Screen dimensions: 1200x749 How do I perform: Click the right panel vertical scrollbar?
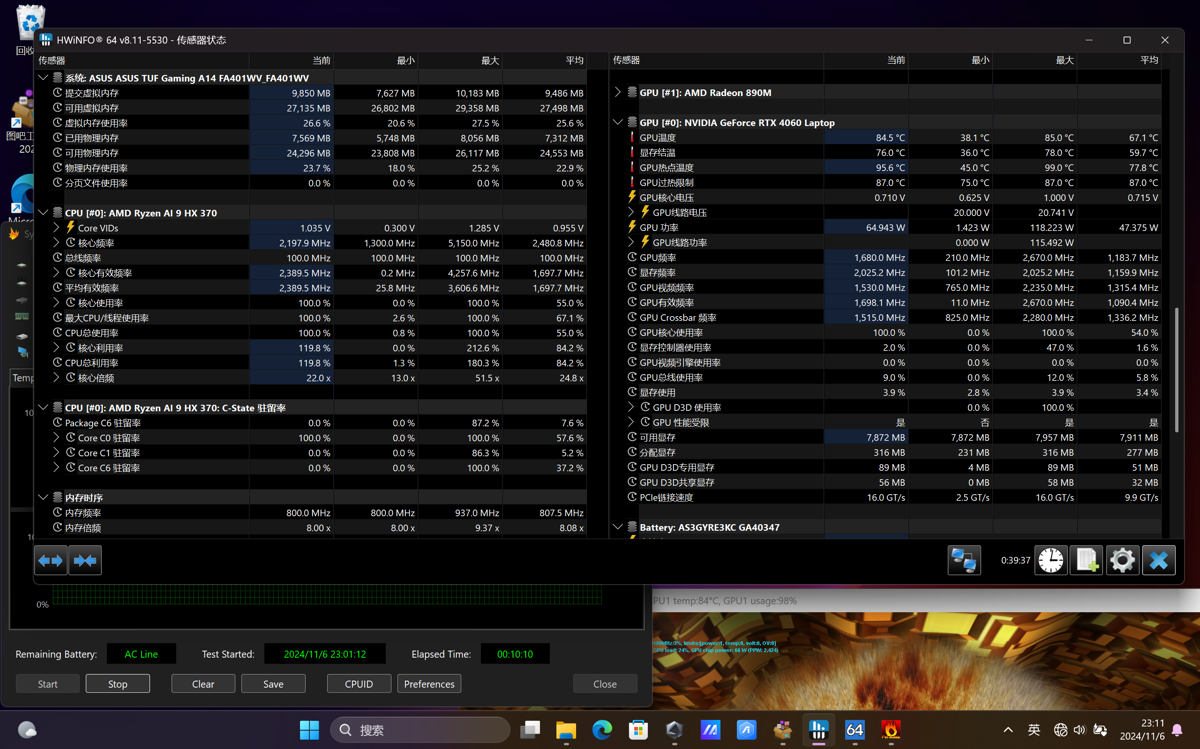point(1176,370)
